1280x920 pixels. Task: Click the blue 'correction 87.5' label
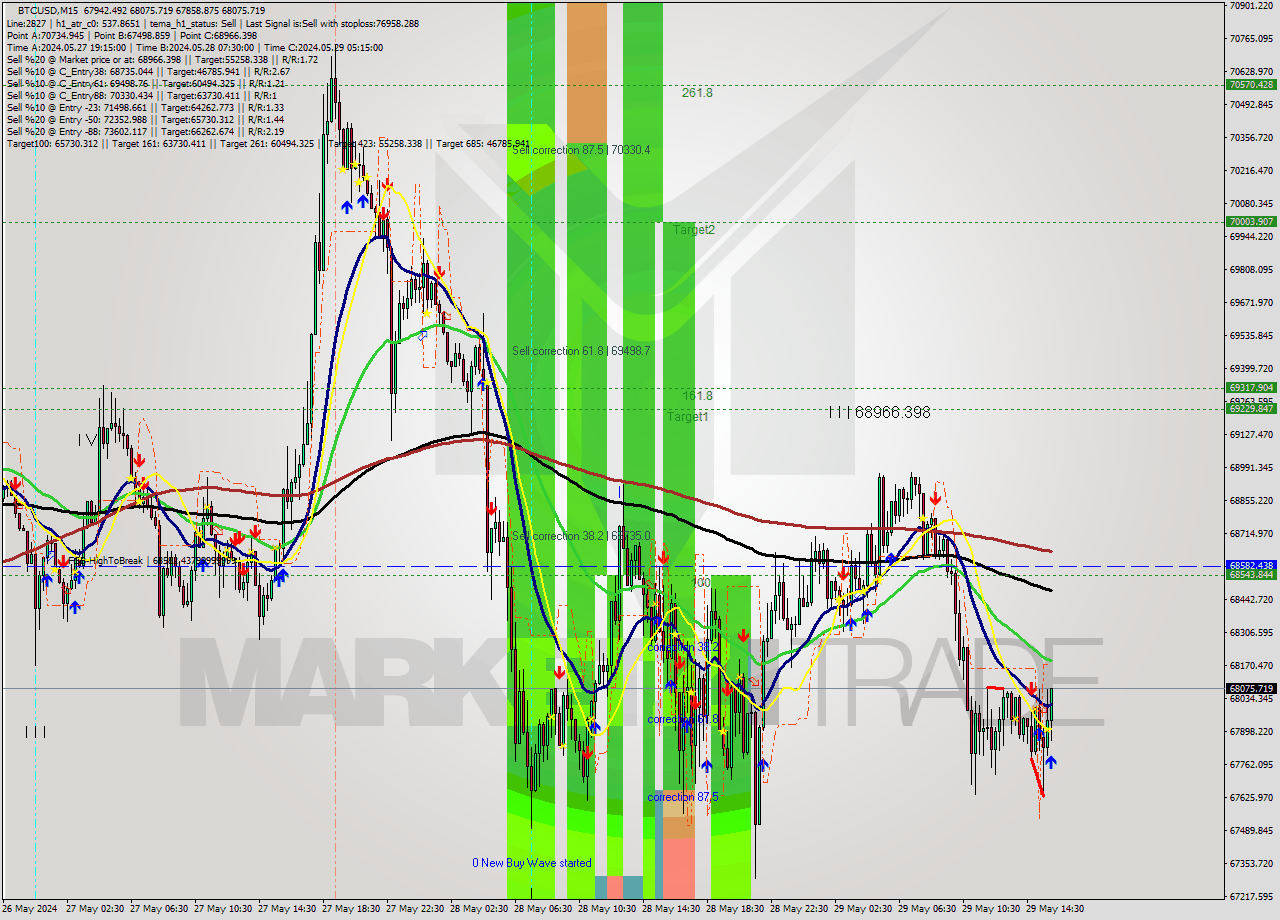click(x=683, y=797)
